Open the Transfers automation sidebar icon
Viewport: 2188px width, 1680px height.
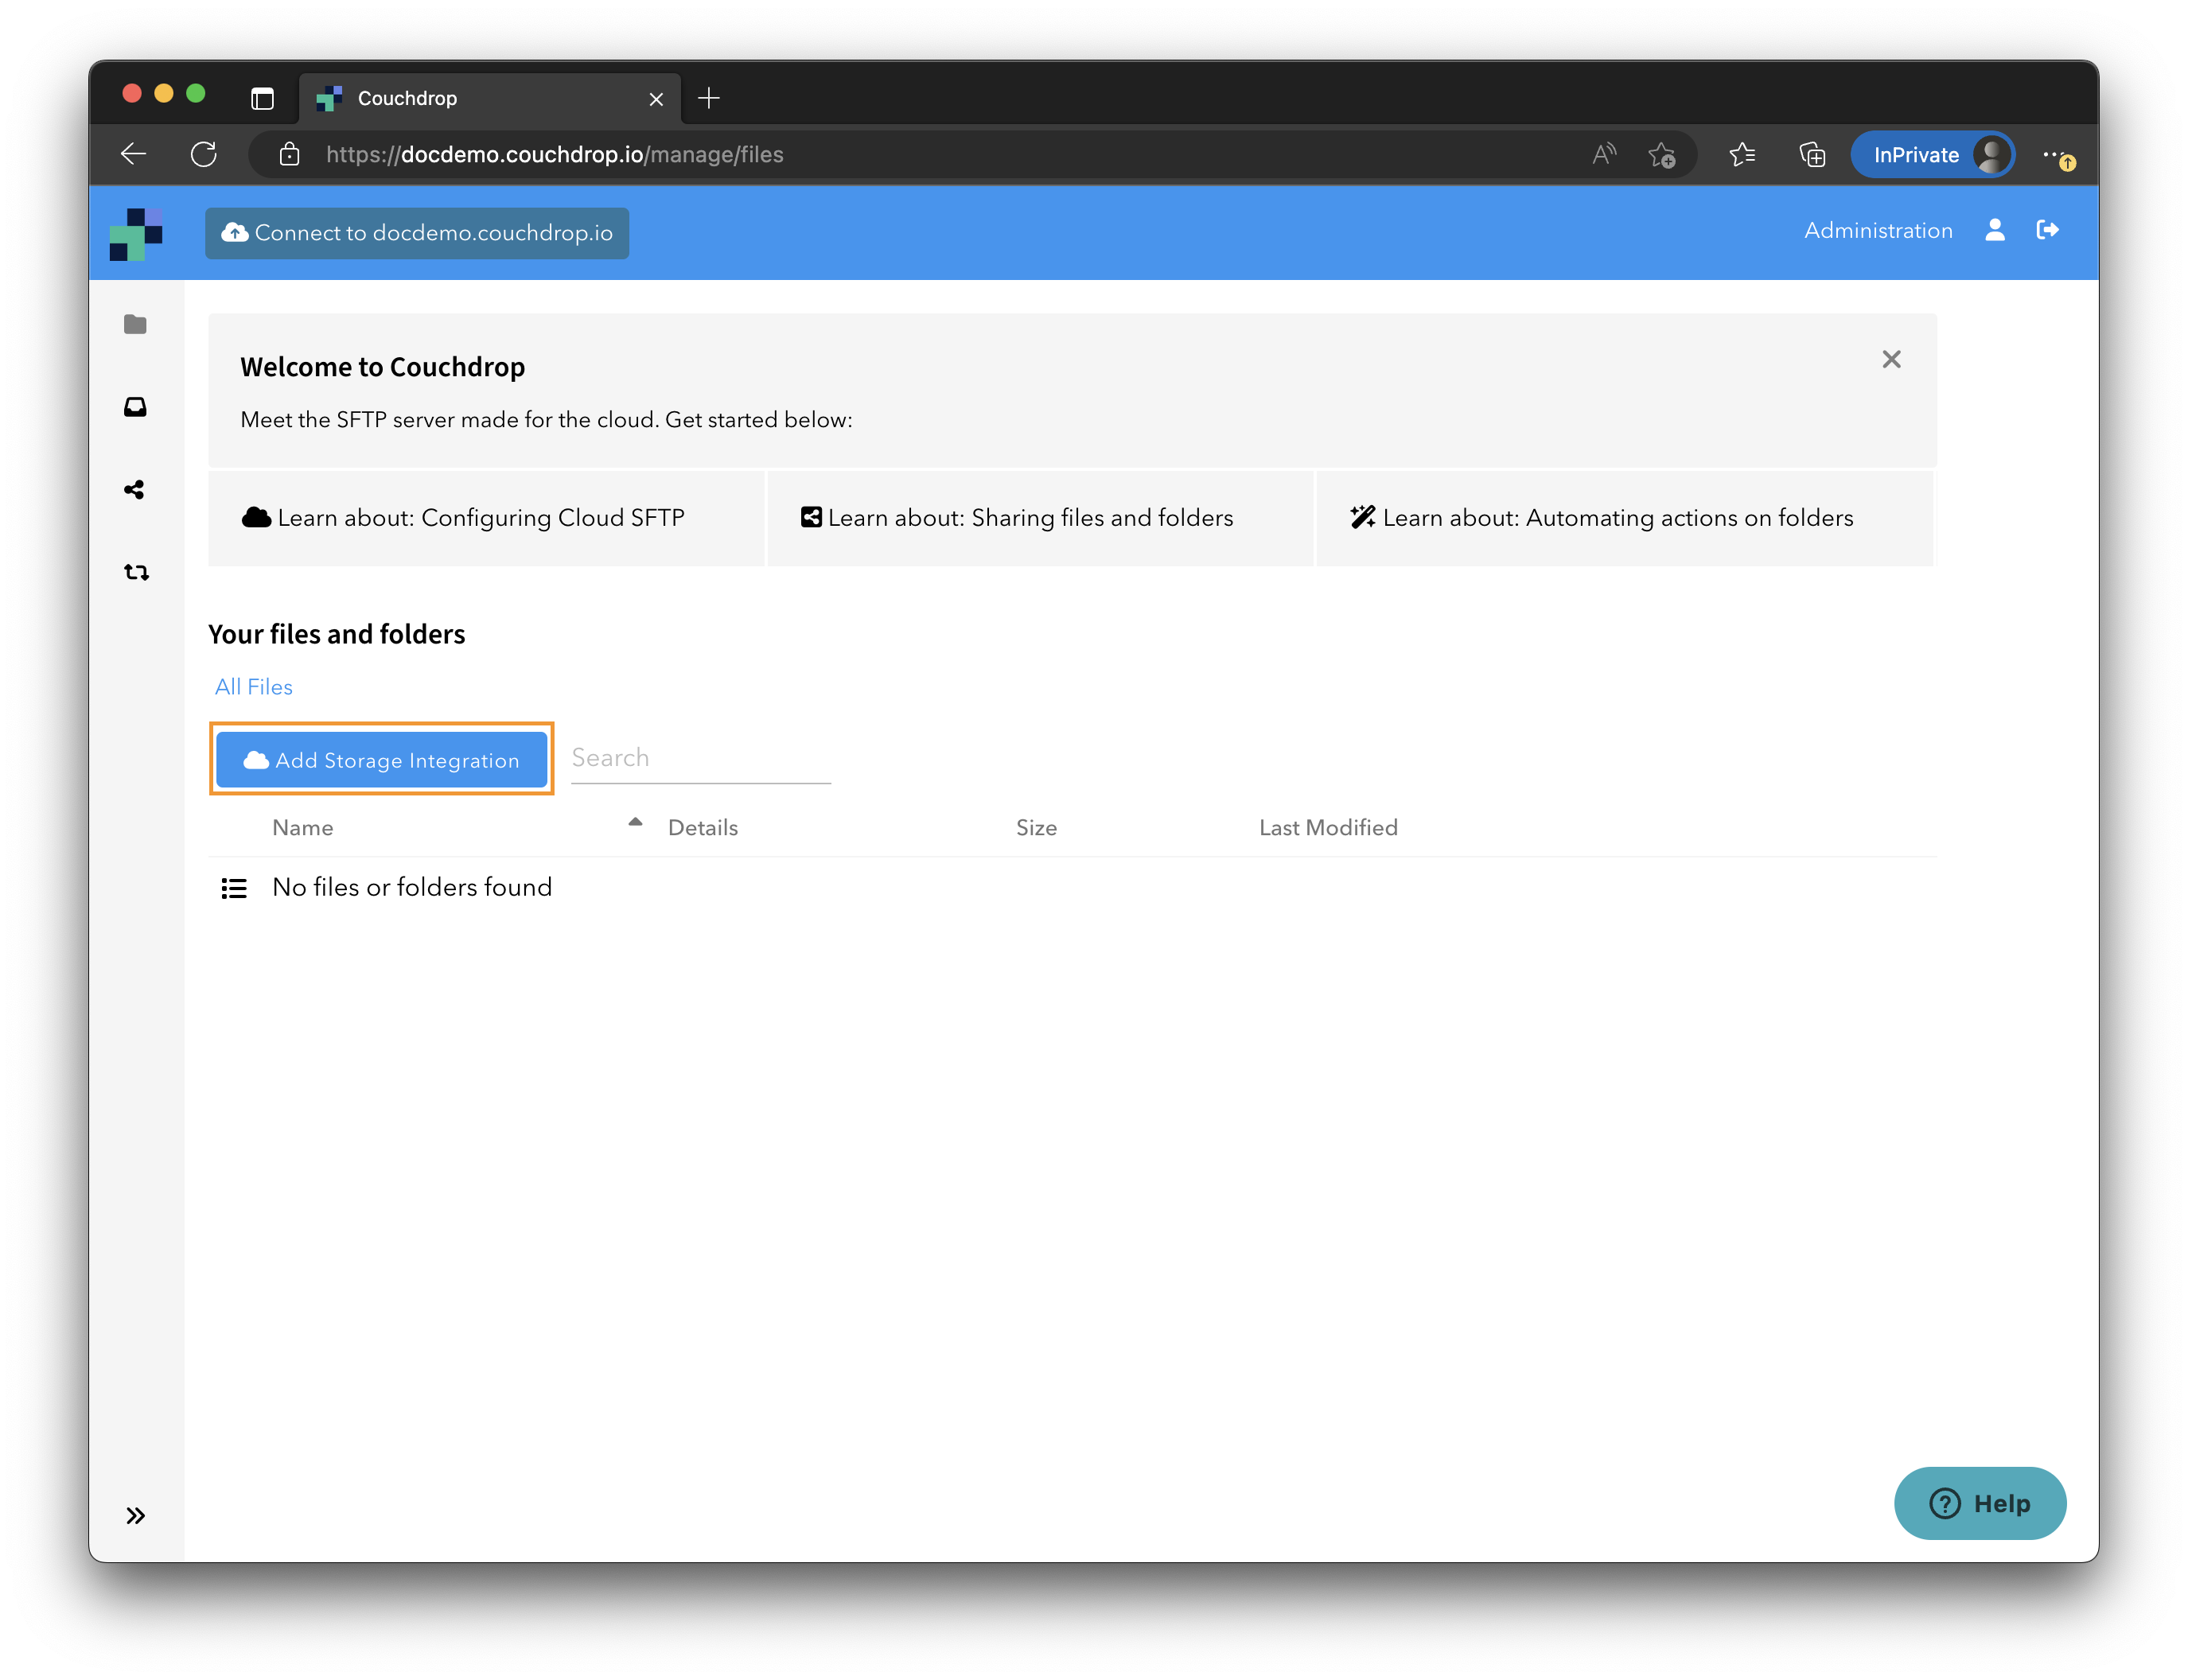[x=136, y=573]
